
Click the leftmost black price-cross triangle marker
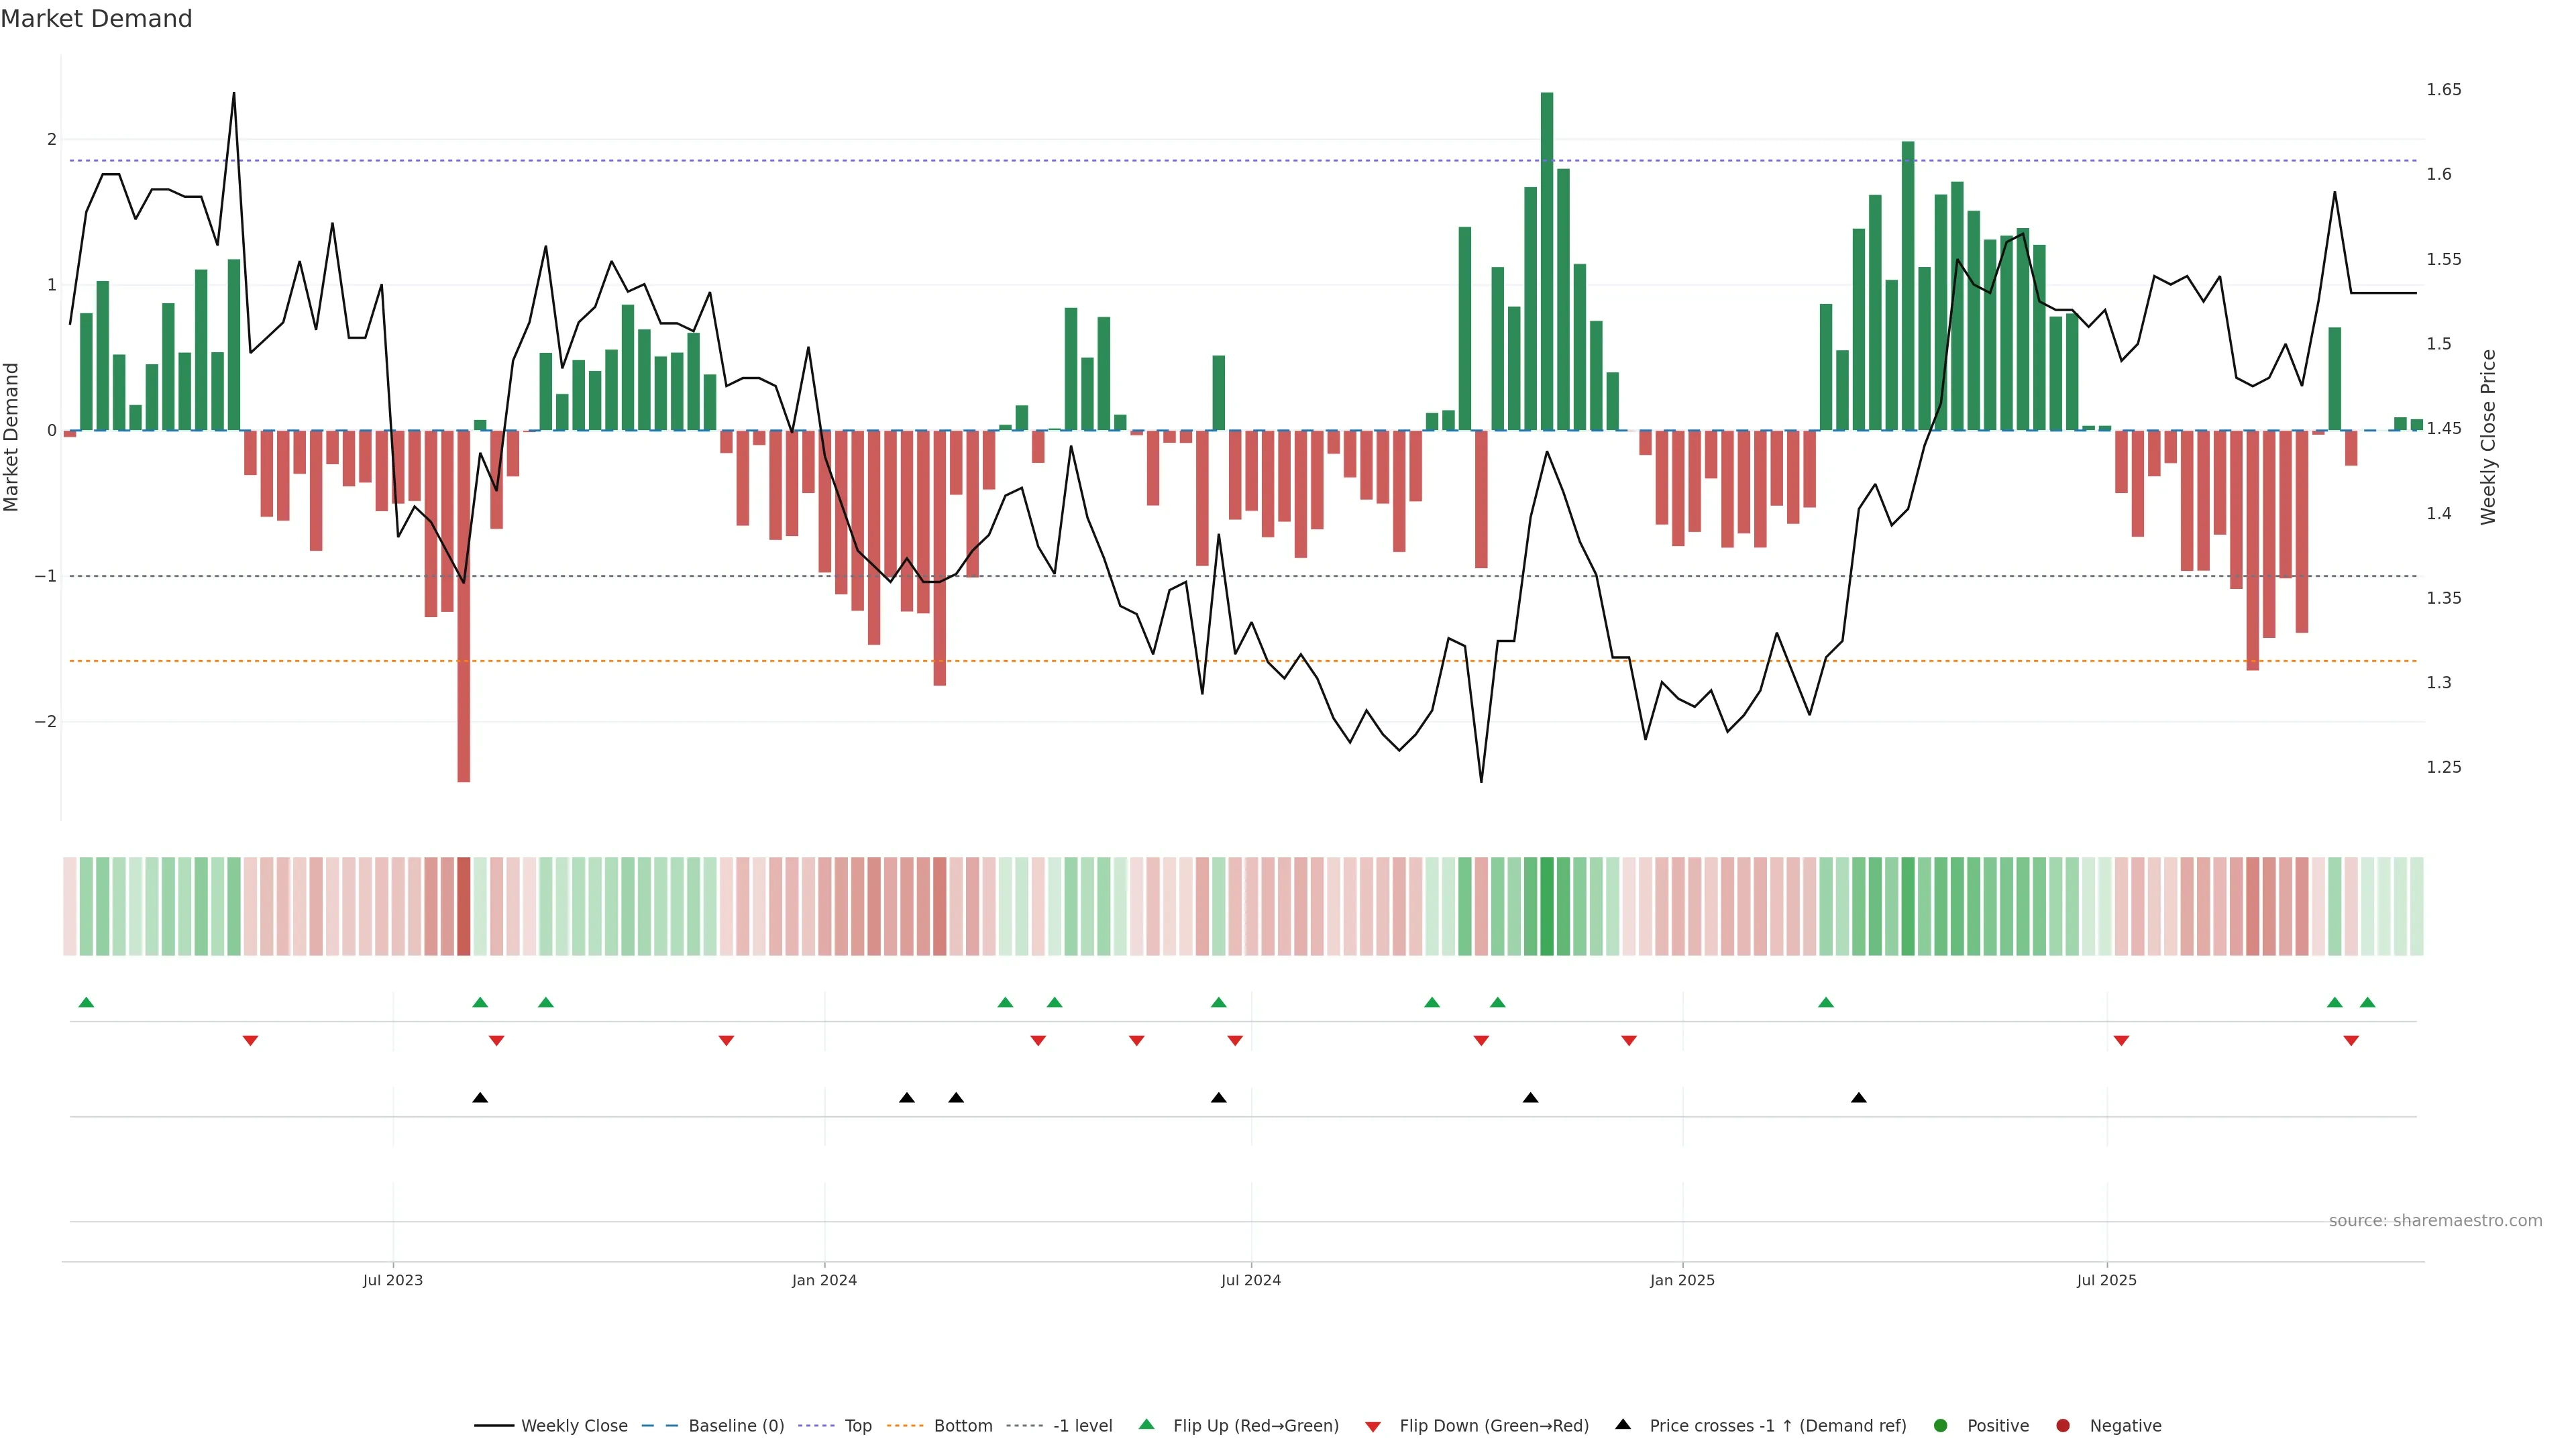tap(480, 1097)
